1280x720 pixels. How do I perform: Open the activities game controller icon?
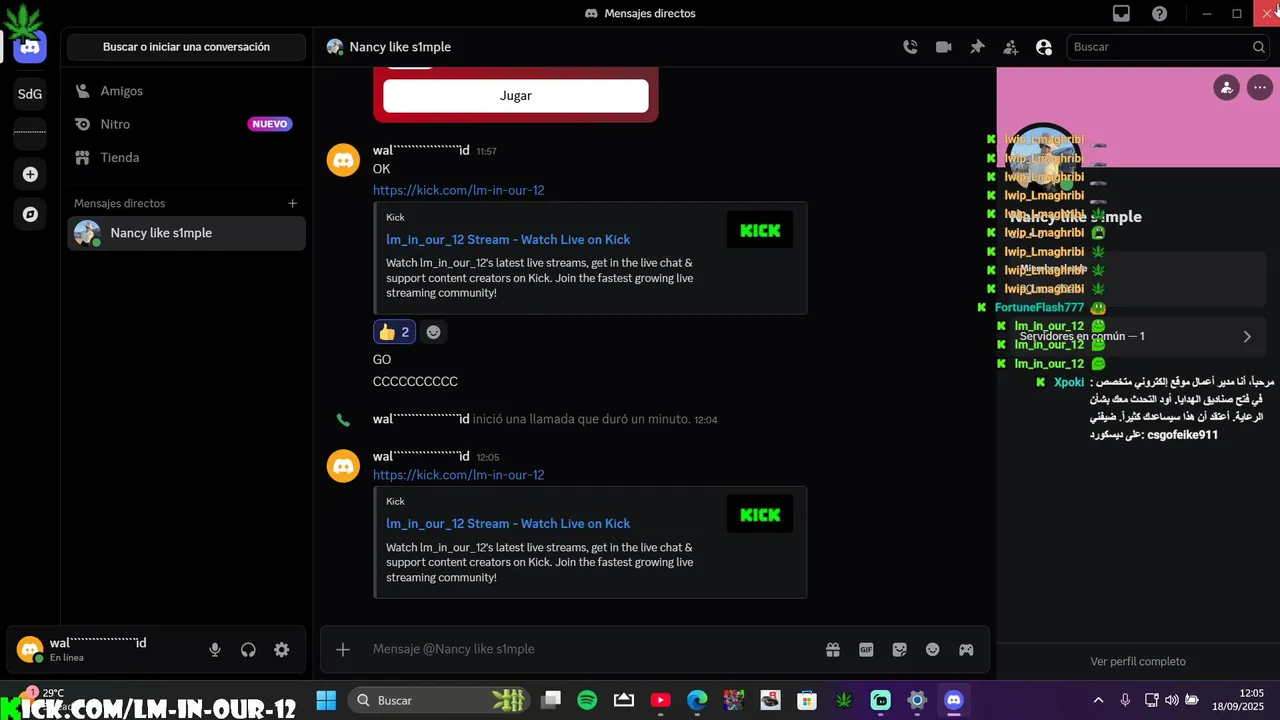pyautogui.click(x=966, y=649)
